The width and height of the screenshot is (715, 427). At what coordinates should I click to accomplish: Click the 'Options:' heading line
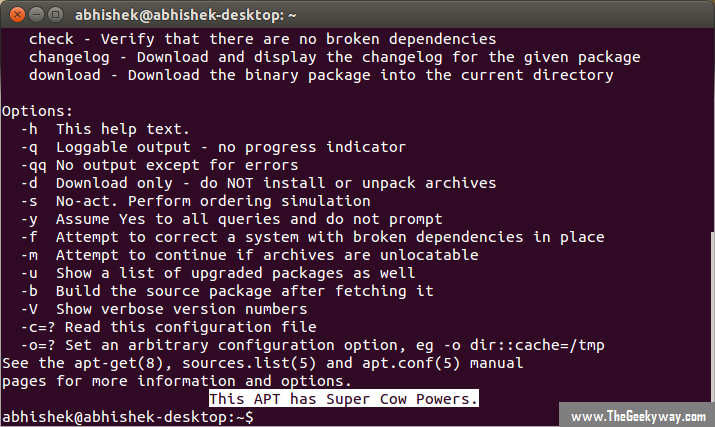pos(39,111)
